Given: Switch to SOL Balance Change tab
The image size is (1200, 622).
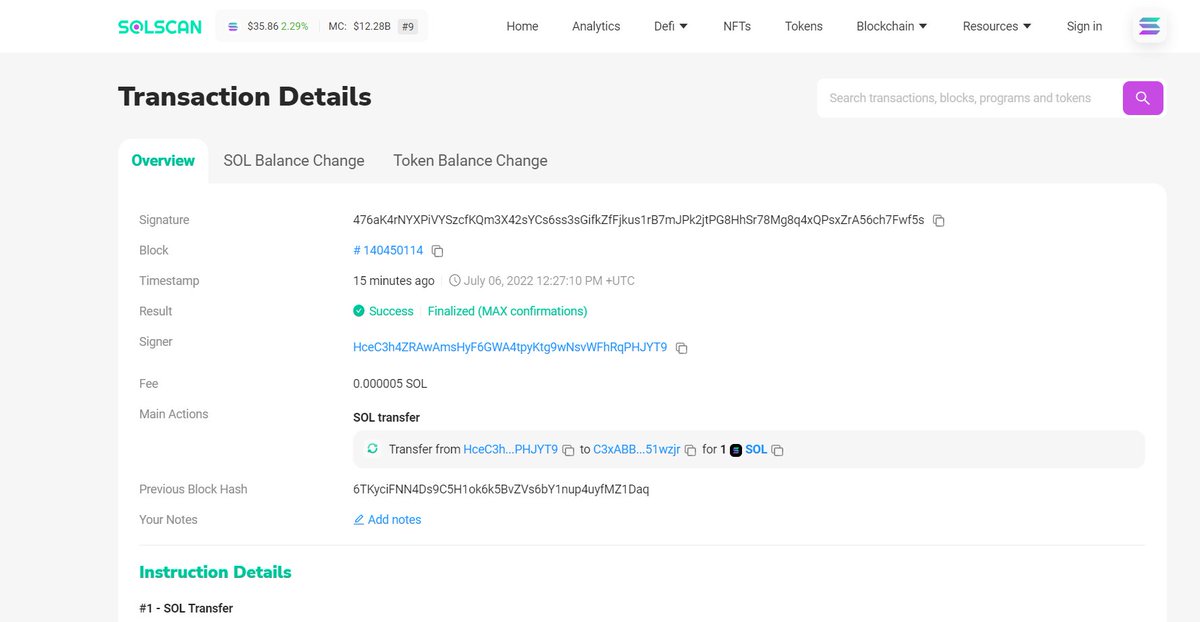Looking at the screenshot, I should [x=294, y=160].
